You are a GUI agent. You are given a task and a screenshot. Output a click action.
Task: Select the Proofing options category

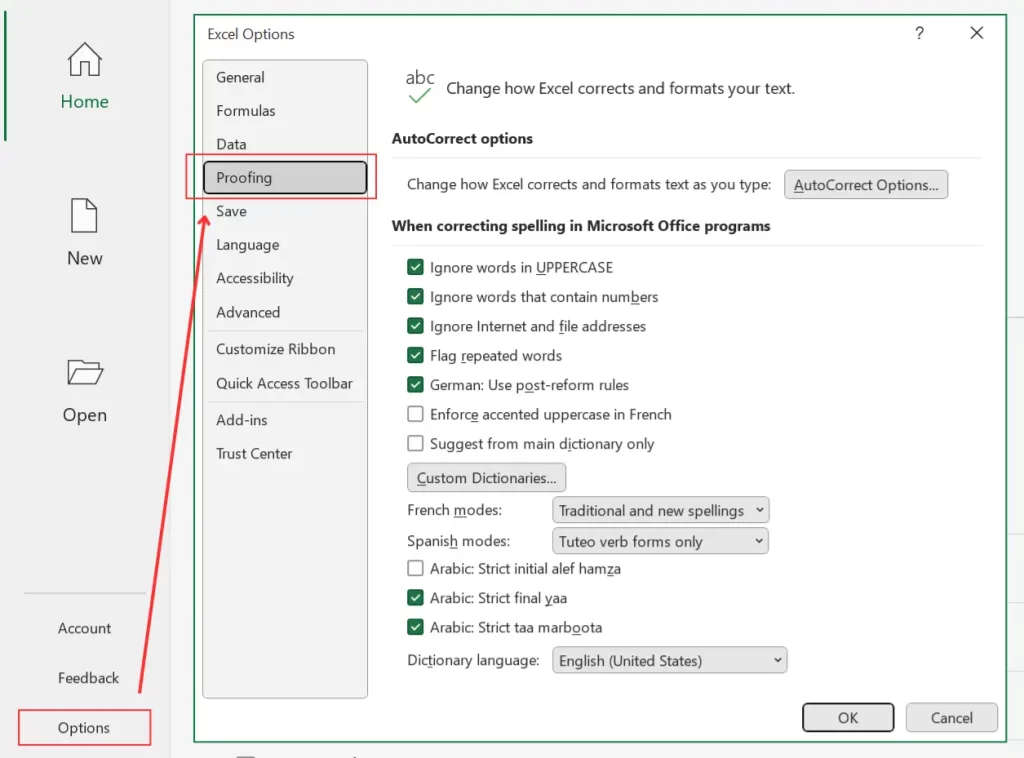point(285,178)
